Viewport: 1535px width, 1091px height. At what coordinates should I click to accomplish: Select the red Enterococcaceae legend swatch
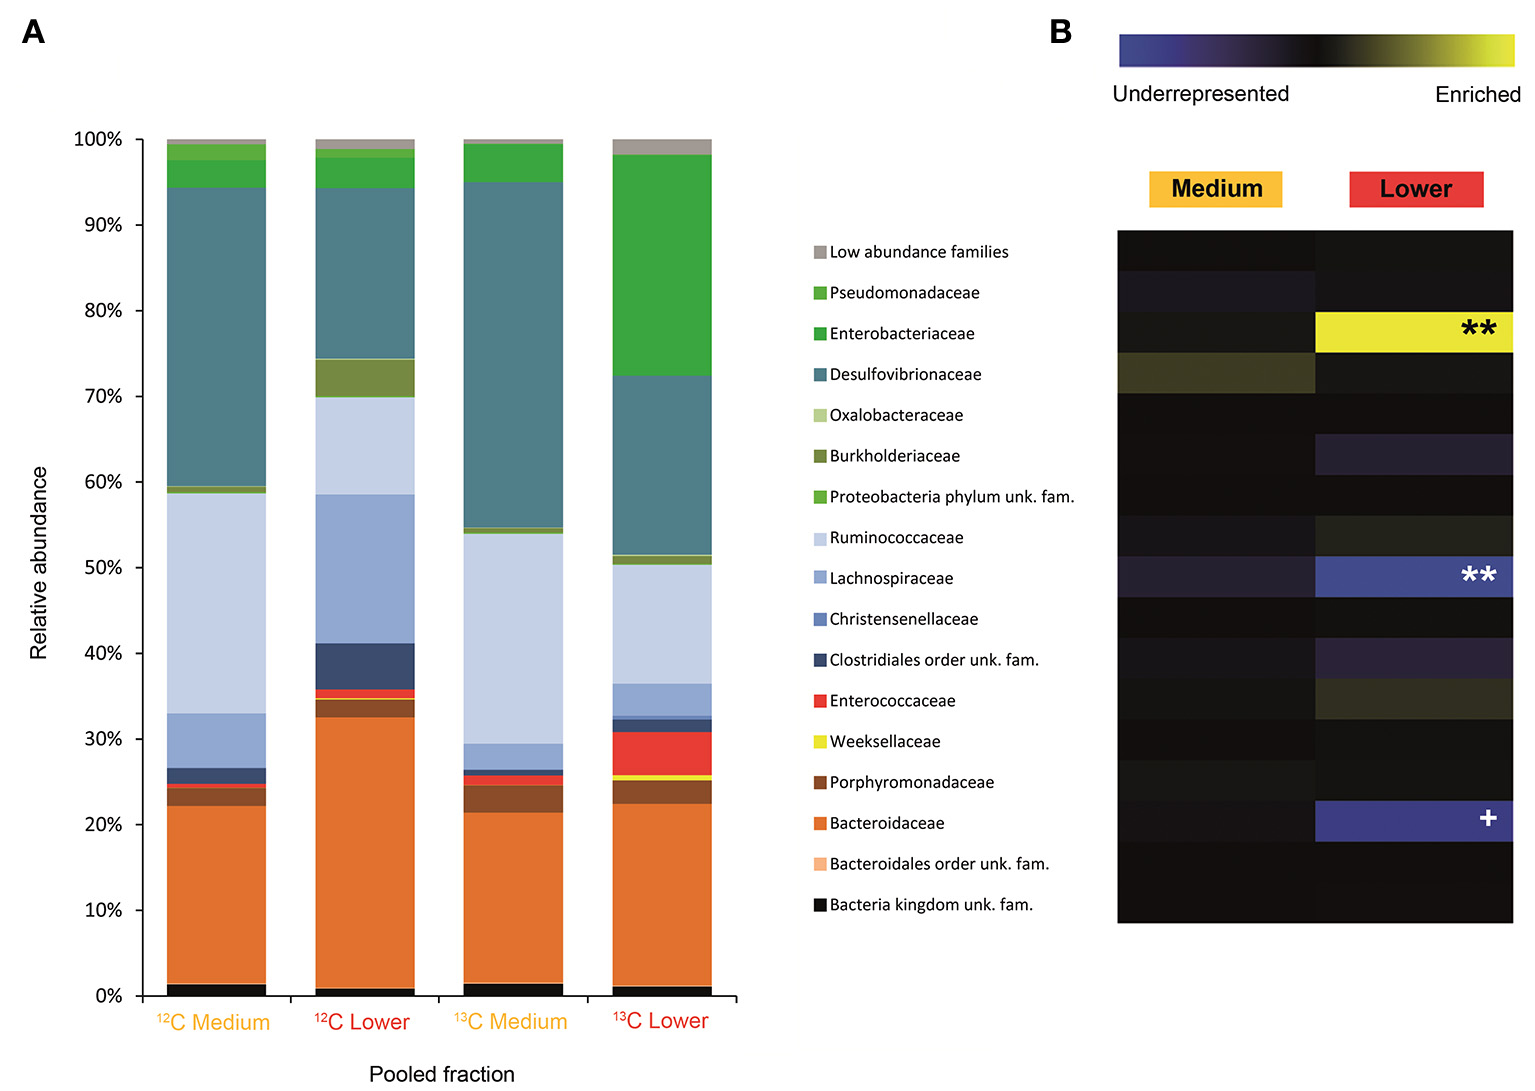click(820, 701)
